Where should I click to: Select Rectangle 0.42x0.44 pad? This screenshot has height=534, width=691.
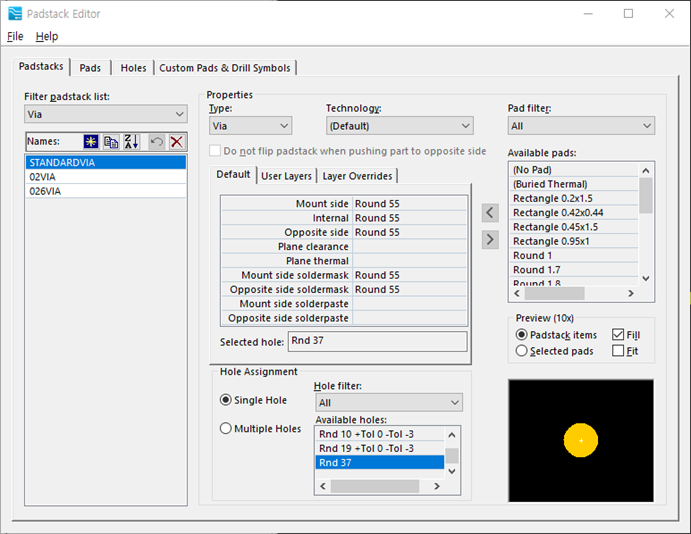pos(574,212)
